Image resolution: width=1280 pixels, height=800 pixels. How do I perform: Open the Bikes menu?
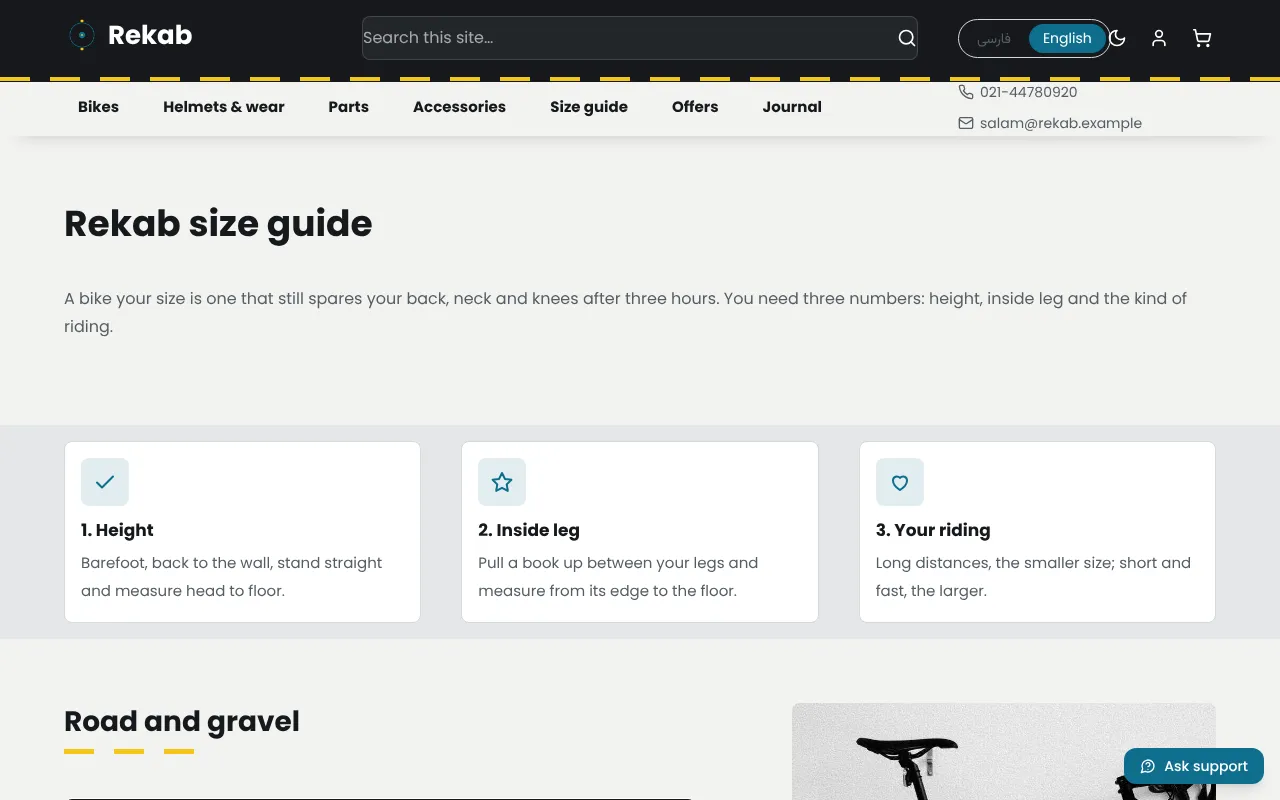98,107
